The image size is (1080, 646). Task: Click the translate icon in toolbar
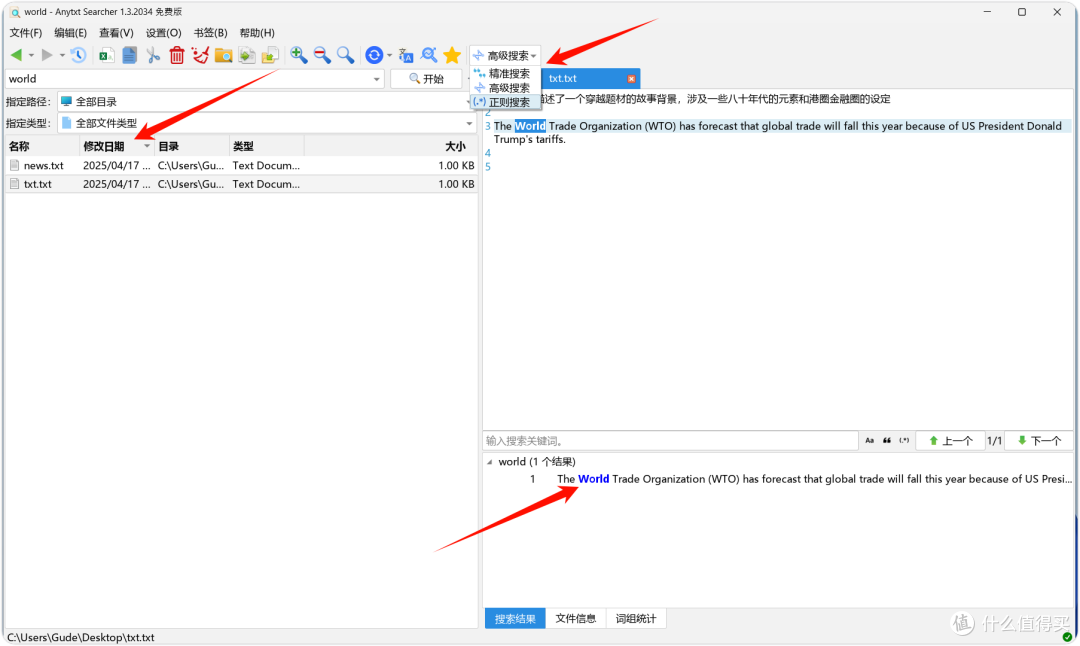(406, 55)
